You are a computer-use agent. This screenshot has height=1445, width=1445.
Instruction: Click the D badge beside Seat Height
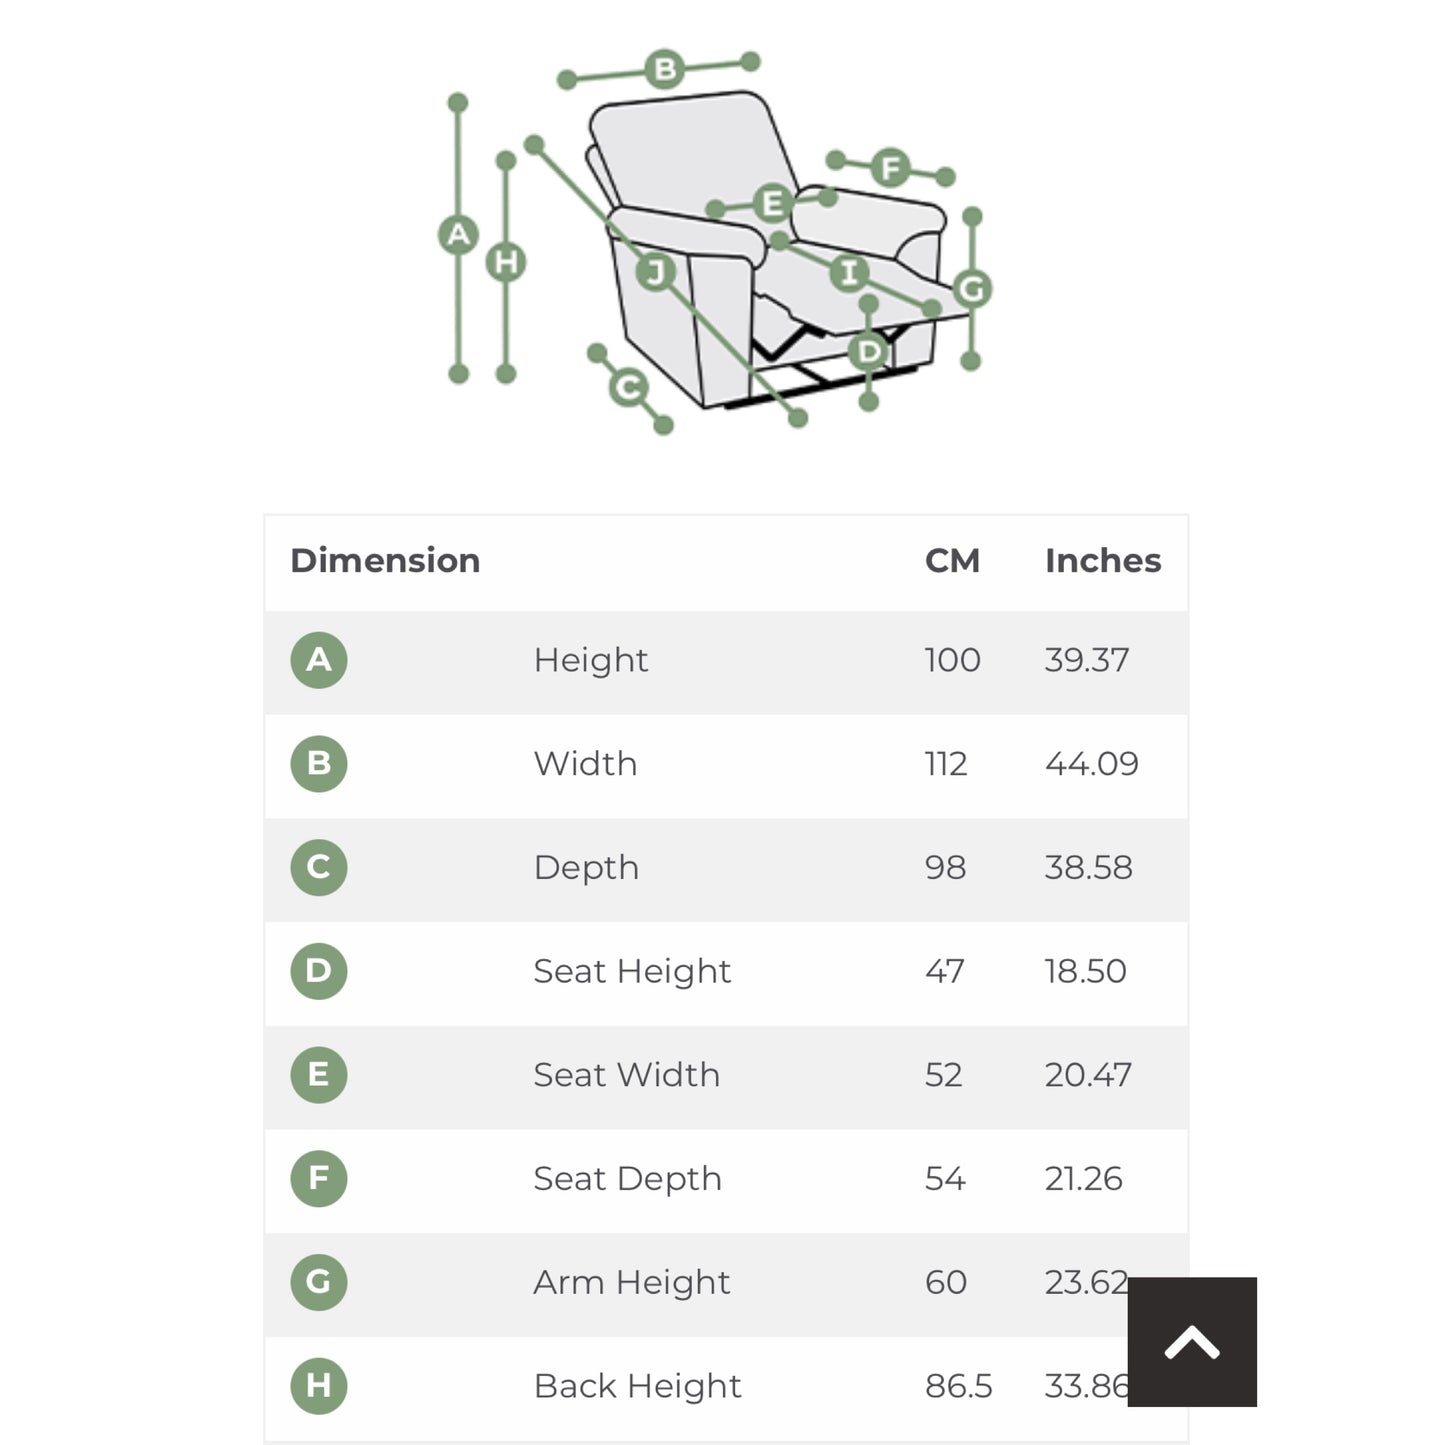318,971
